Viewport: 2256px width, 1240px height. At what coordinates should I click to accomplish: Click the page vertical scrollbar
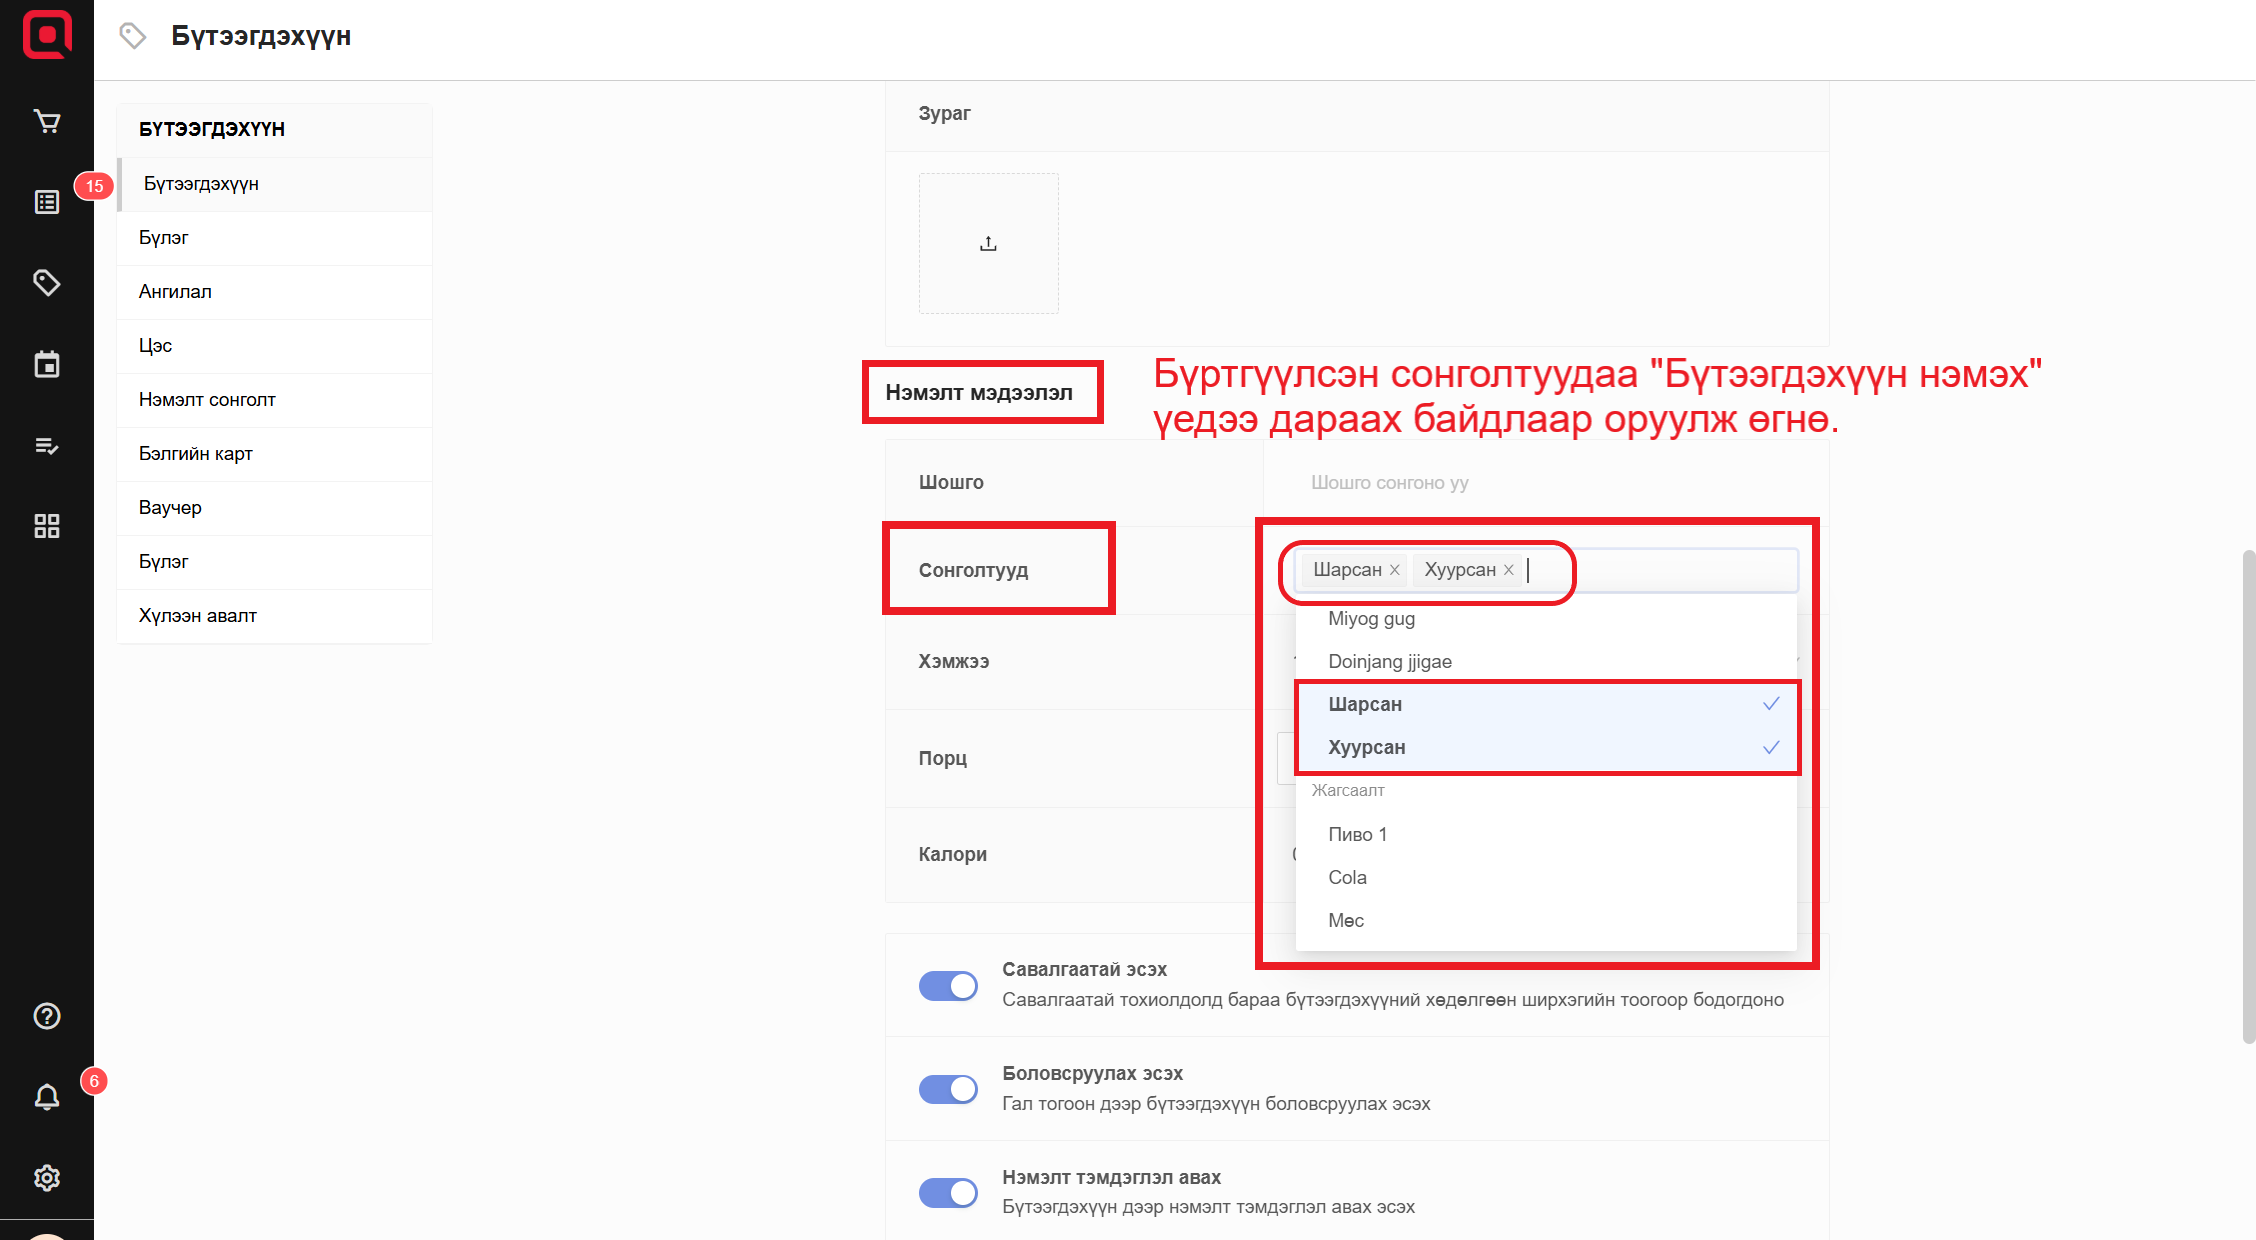[2248, 796]
